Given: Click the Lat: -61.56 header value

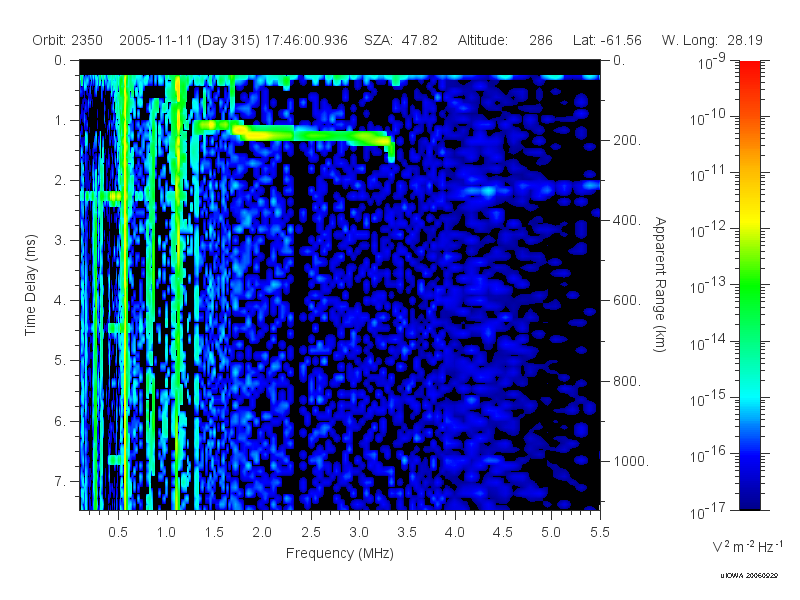Looking at the screenshot, I should tap(607, 40).
